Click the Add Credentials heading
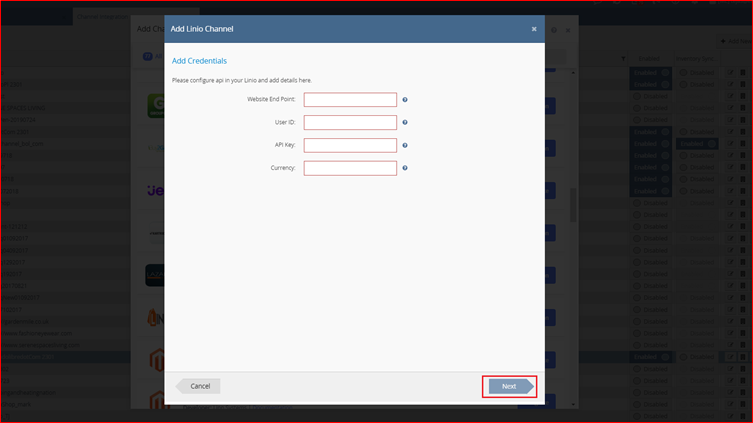The height and width of the screenshot is (423, 753). (199, 61)
